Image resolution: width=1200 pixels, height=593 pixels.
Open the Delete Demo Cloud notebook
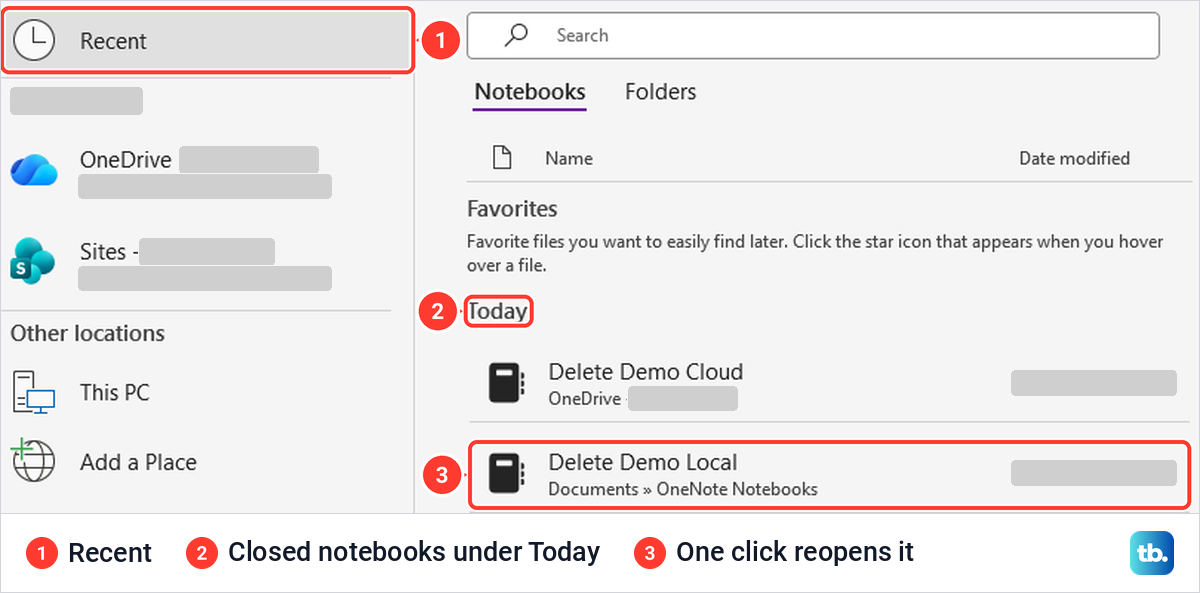point(830,384)
